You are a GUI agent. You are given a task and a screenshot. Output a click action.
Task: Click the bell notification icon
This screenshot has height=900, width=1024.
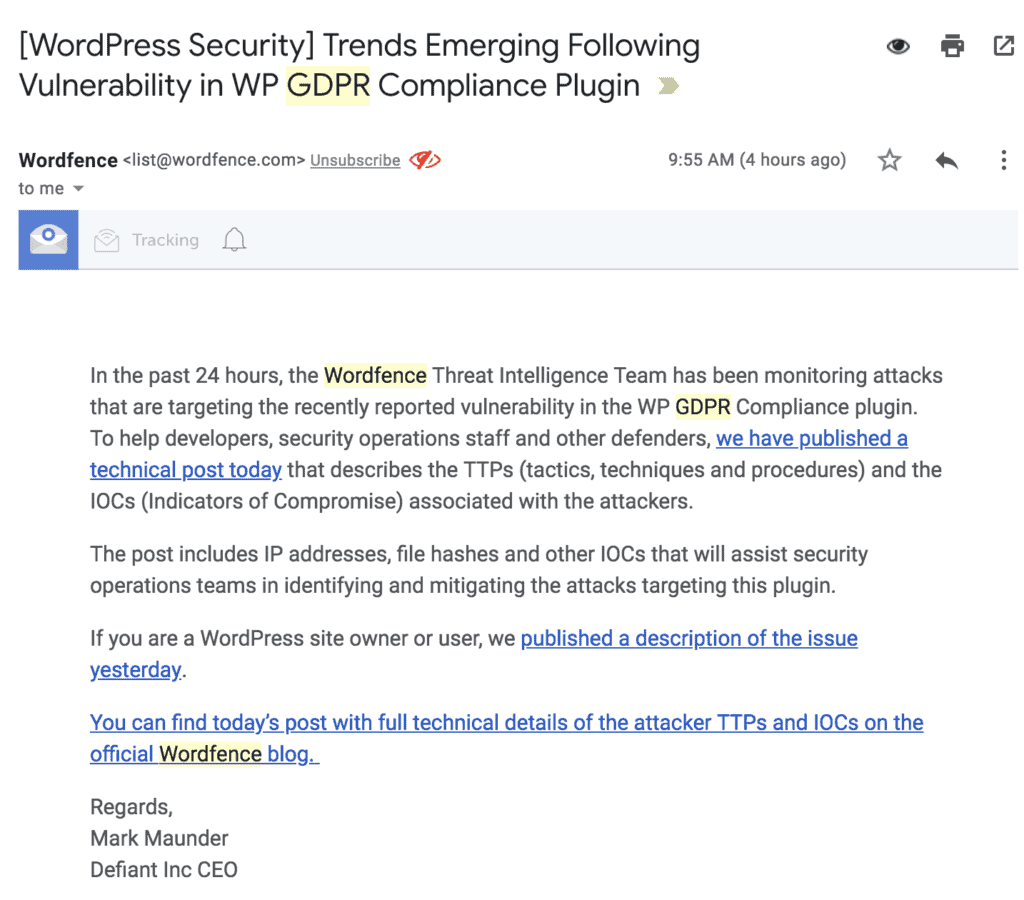234,239
